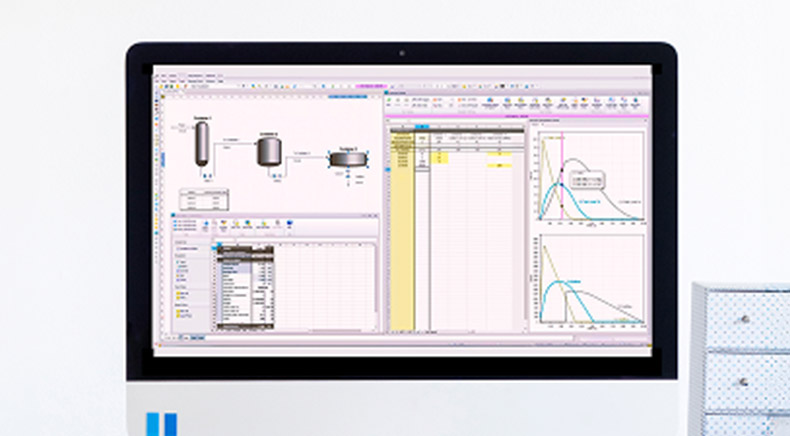Click the rightmost large icon in the right window ribbon
The width and height of the screenshot is (790, 436).
[x=636, y=102]
